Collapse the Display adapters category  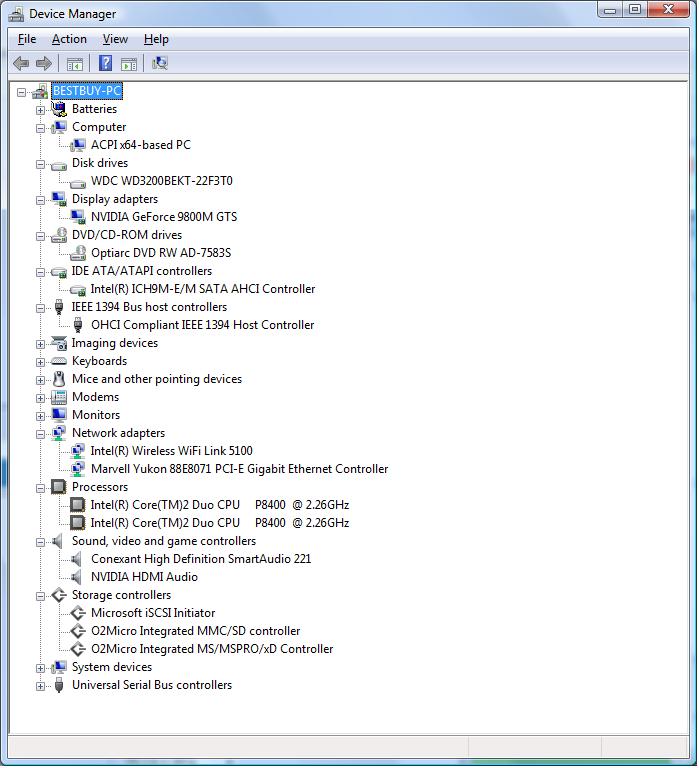(41, 200)
